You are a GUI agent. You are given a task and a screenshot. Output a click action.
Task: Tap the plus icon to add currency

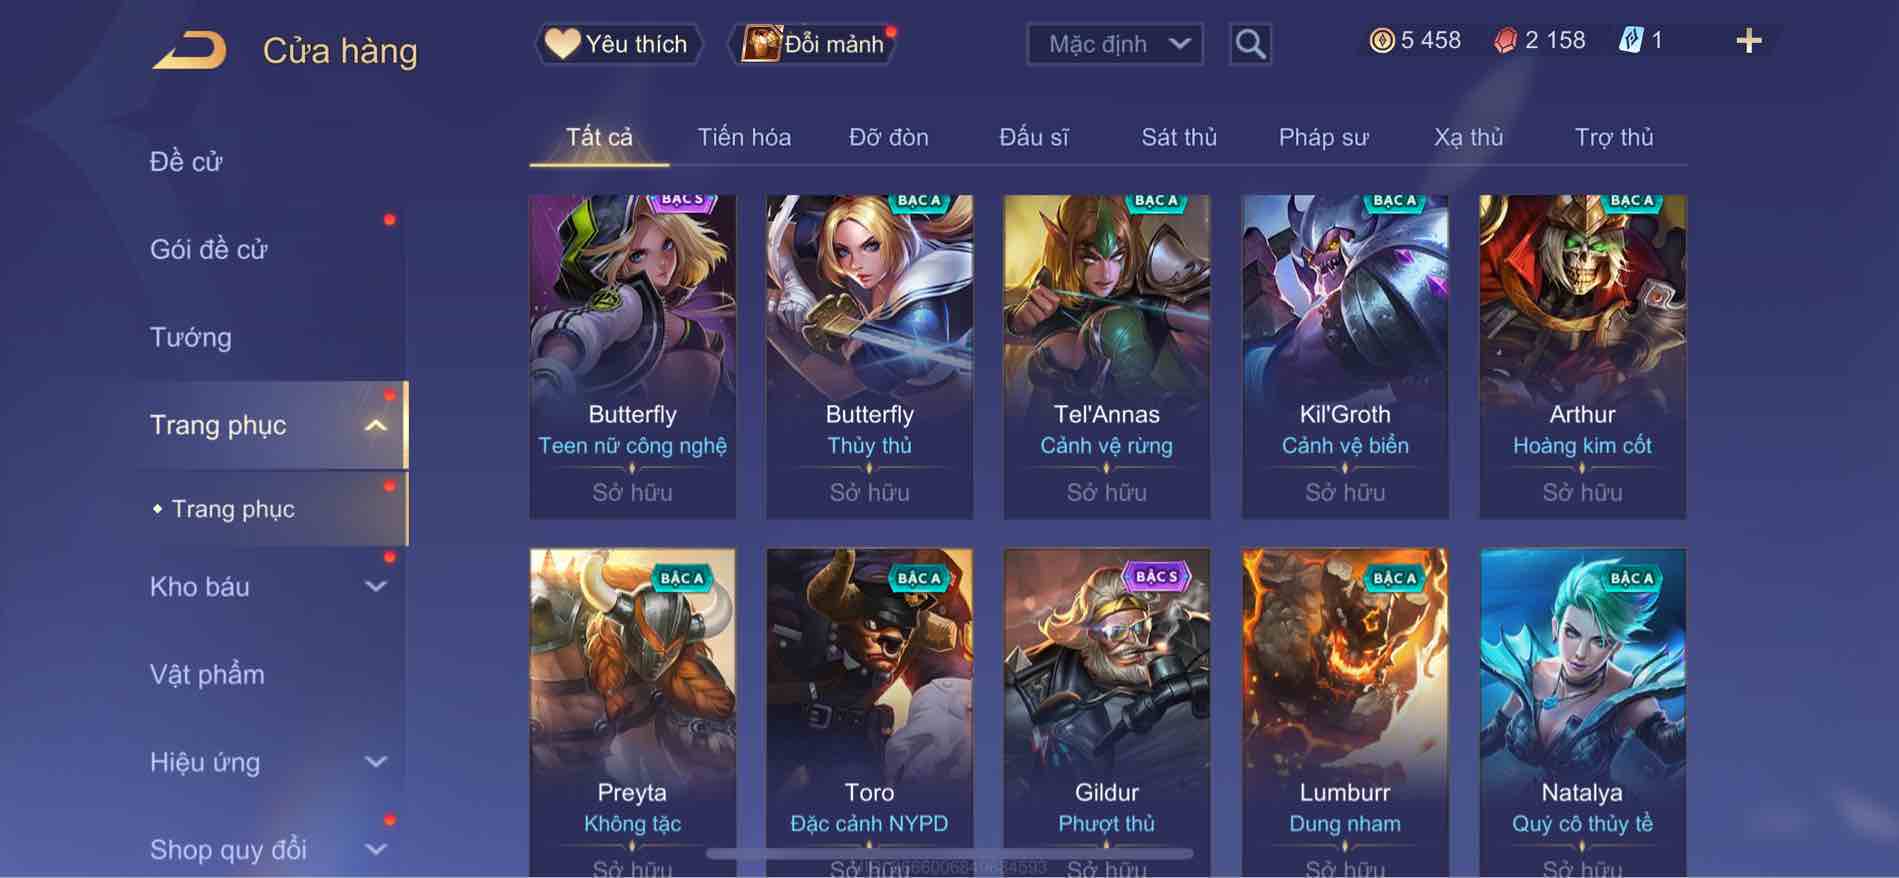[x=1748, y=41]
